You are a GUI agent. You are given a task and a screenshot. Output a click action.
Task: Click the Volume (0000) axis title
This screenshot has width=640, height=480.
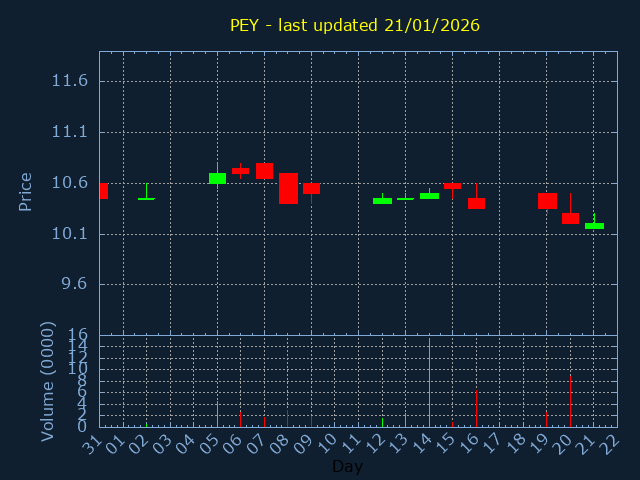click(47, 381)
